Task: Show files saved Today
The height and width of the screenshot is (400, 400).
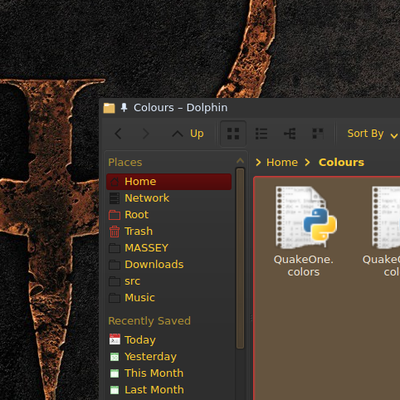Action: click(169, 340)
